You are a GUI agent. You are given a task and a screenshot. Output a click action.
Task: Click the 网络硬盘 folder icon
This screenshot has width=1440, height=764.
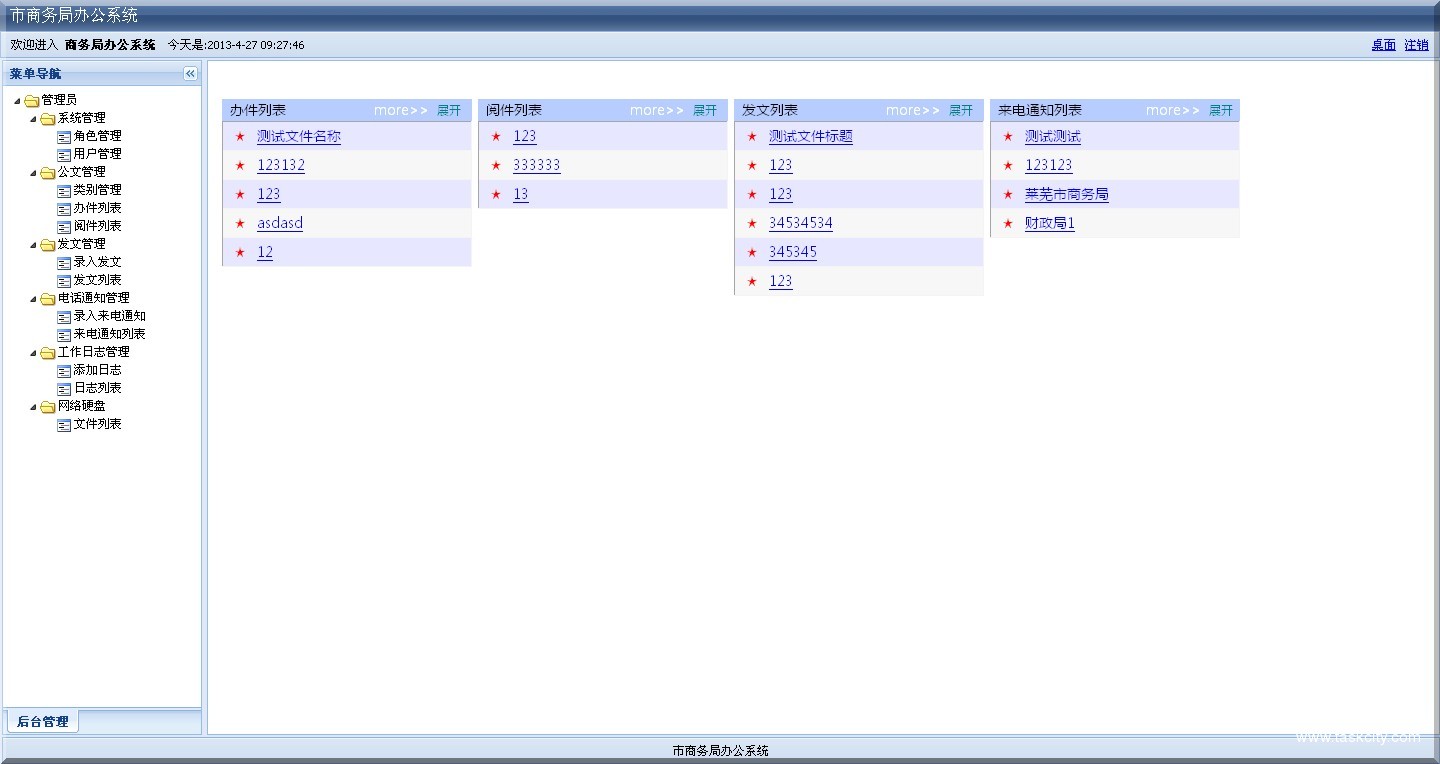tap(48, 406)
